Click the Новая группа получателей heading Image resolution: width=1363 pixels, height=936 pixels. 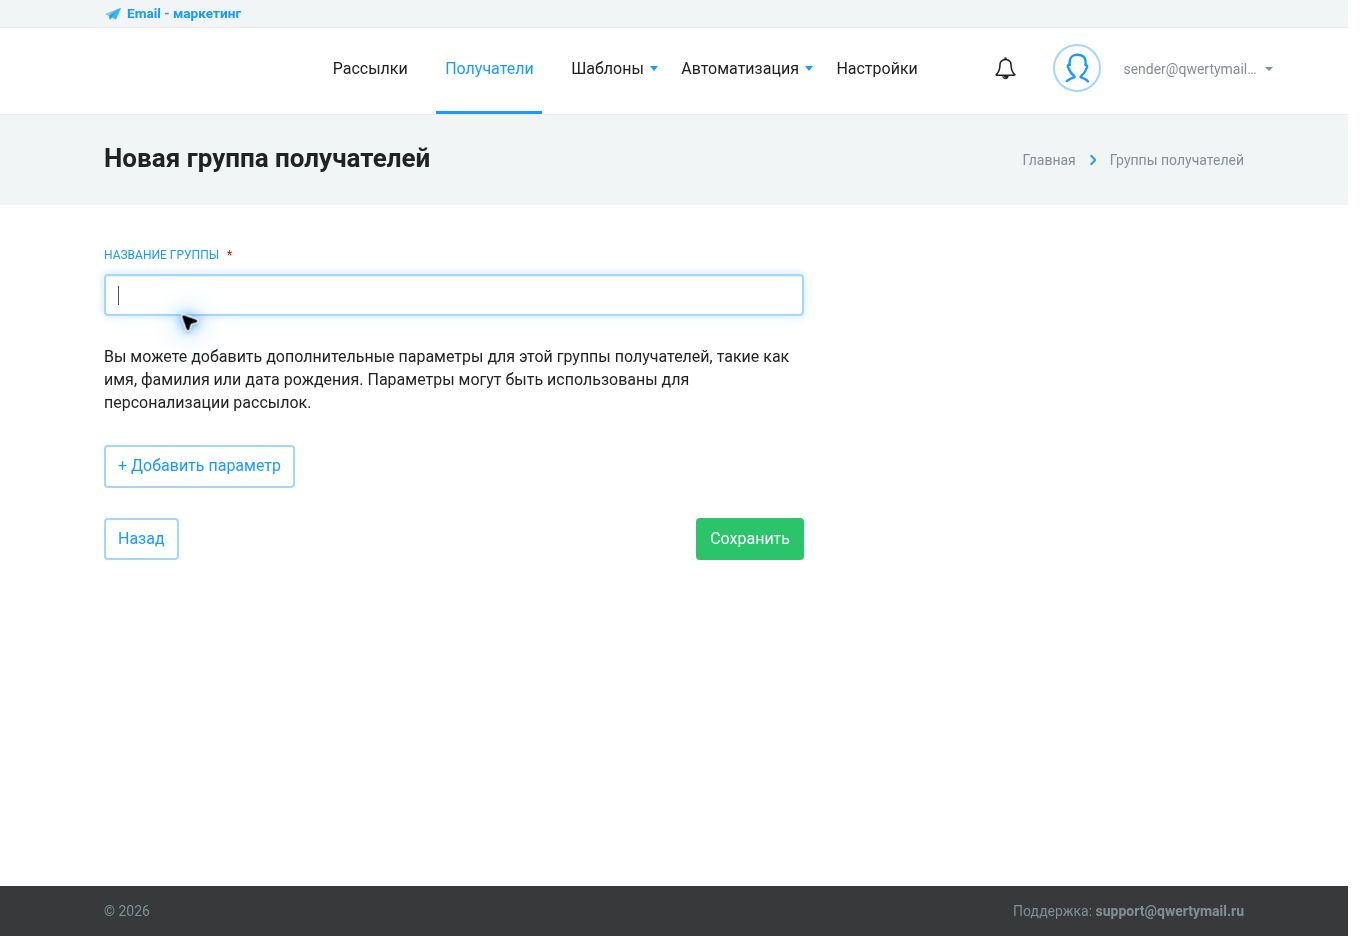click(267, 158)
